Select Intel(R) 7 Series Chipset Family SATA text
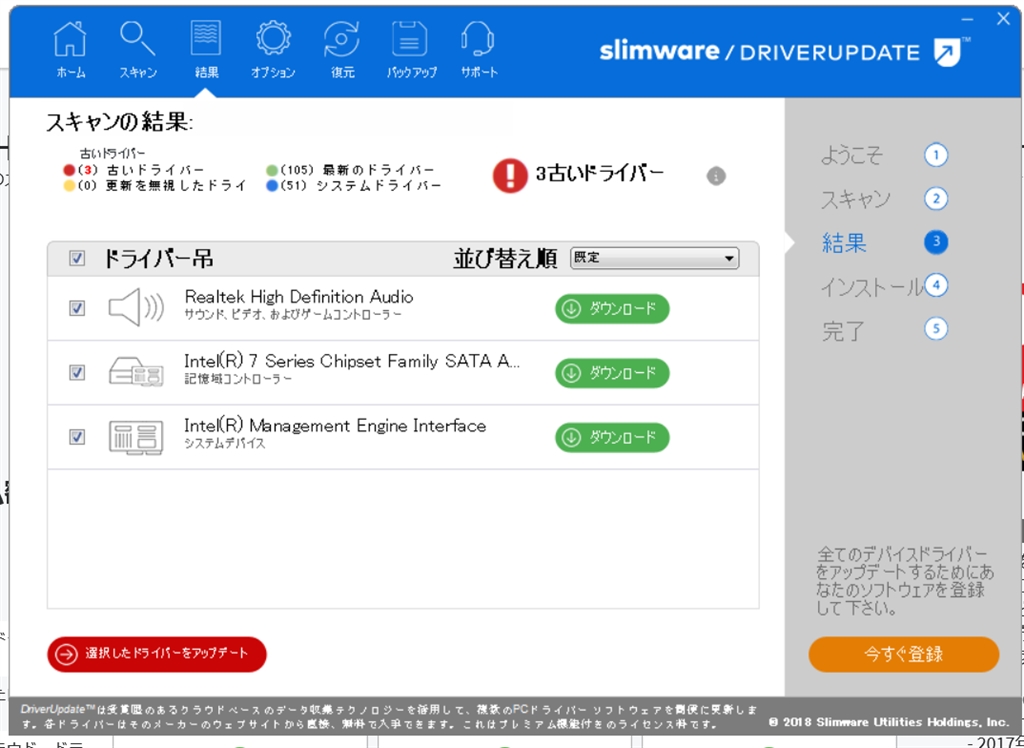 point(353,361)
